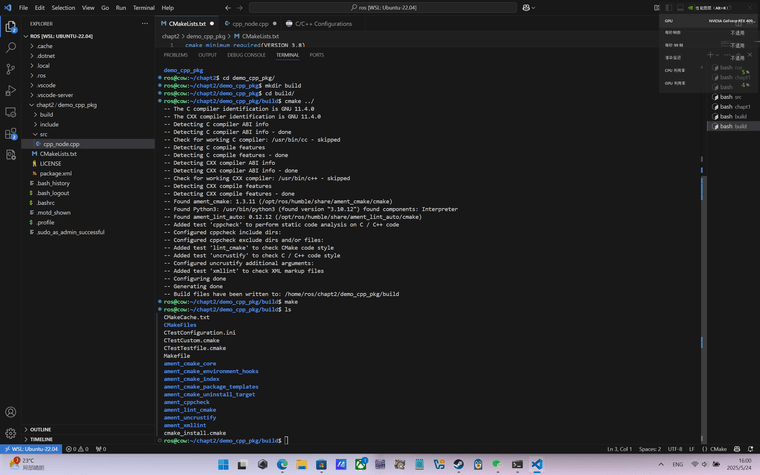Image resolution: width=760 pixels, height=475 pixels.
Task: Open the Source Control view
Action: pos(11,69)
